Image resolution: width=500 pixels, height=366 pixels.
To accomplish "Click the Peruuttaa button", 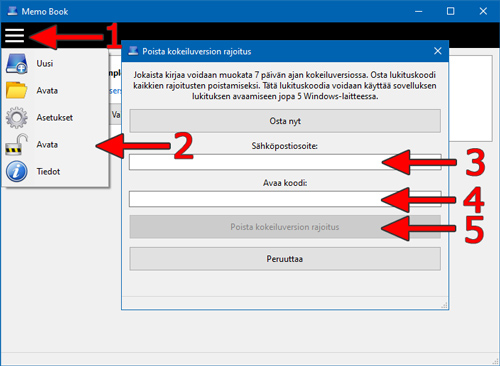I will pyautogui.click(x=285, y=259).
